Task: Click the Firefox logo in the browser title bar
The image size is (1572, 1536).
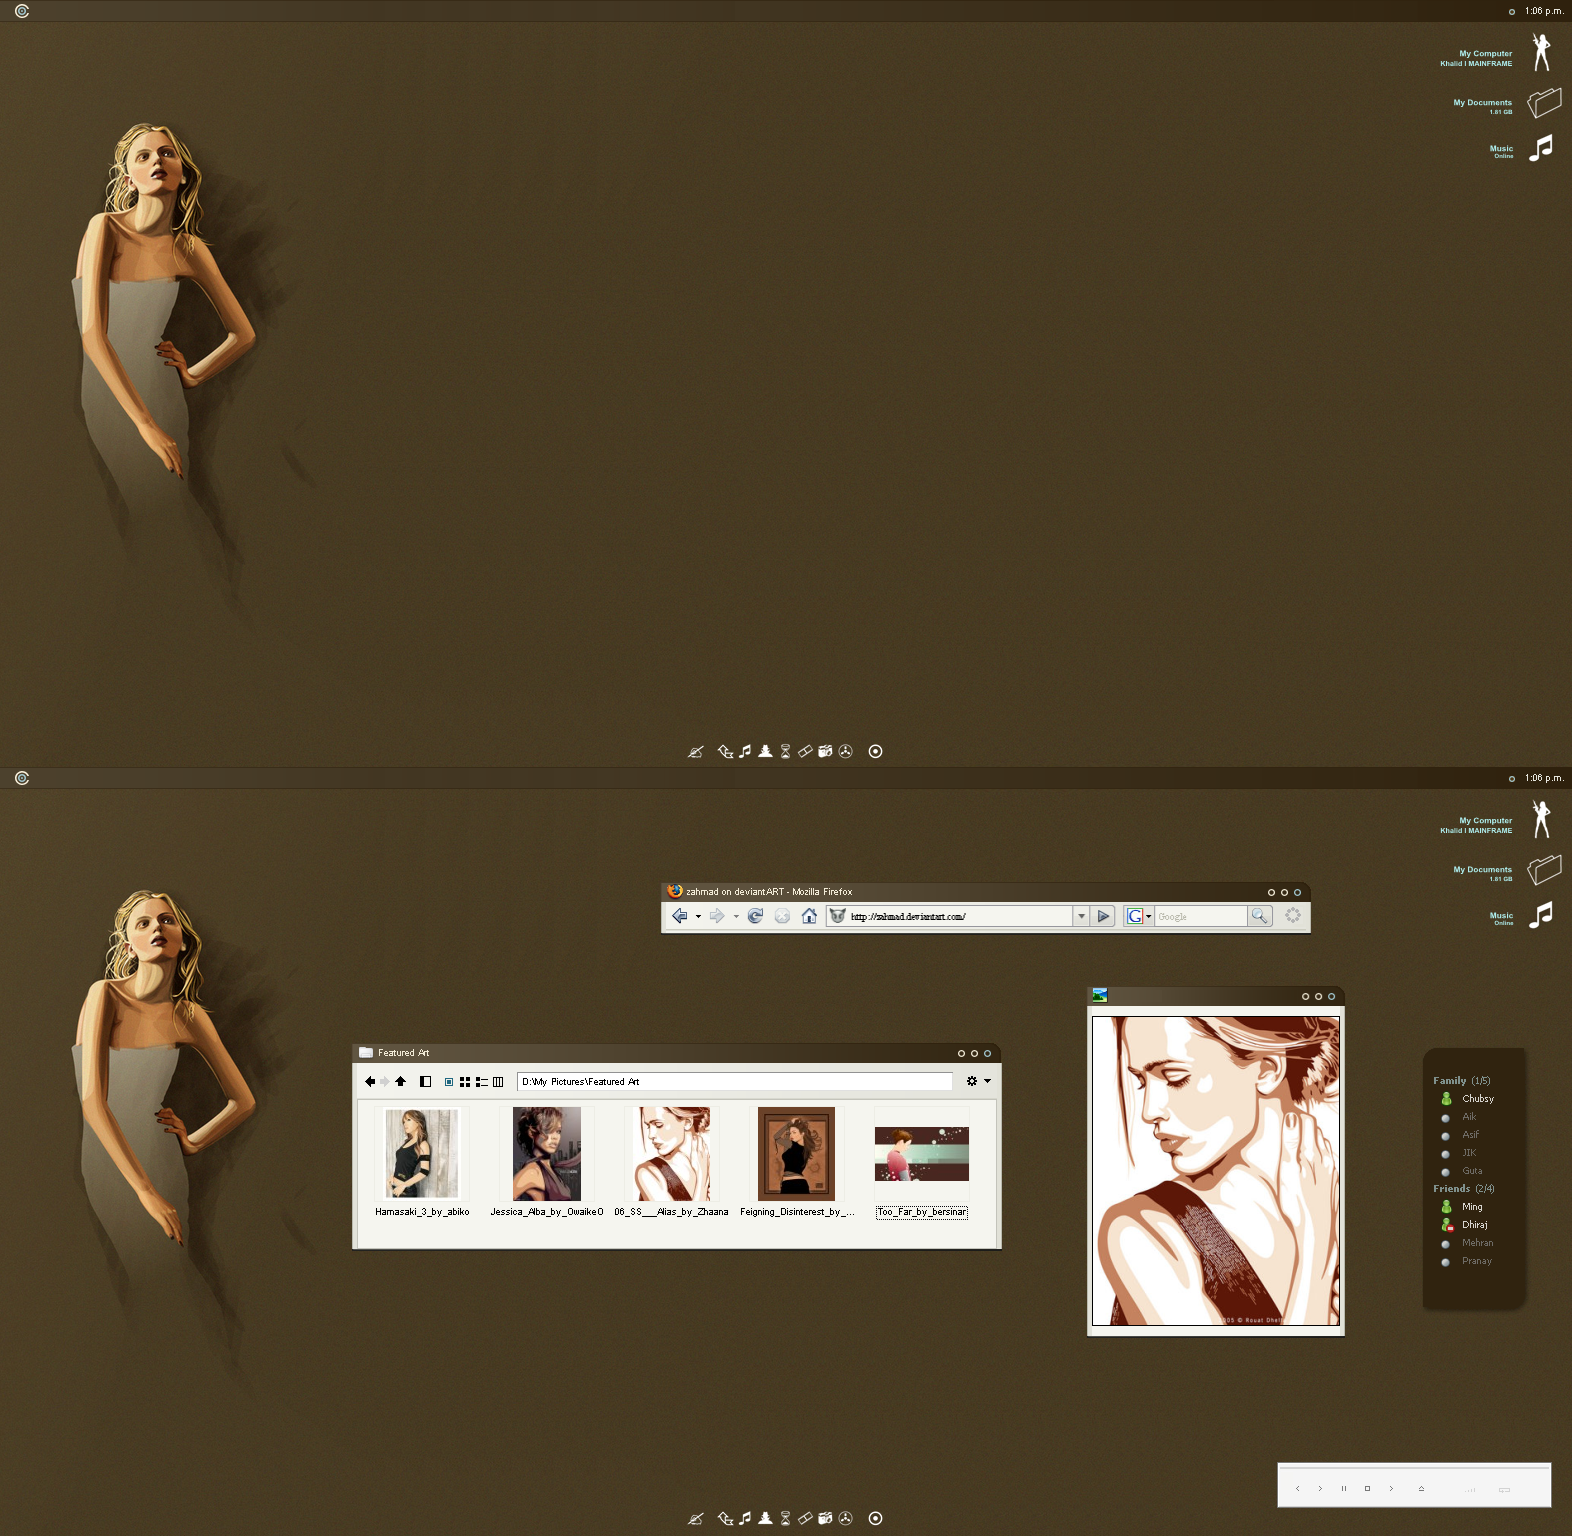Action: (x=675, y=890)
